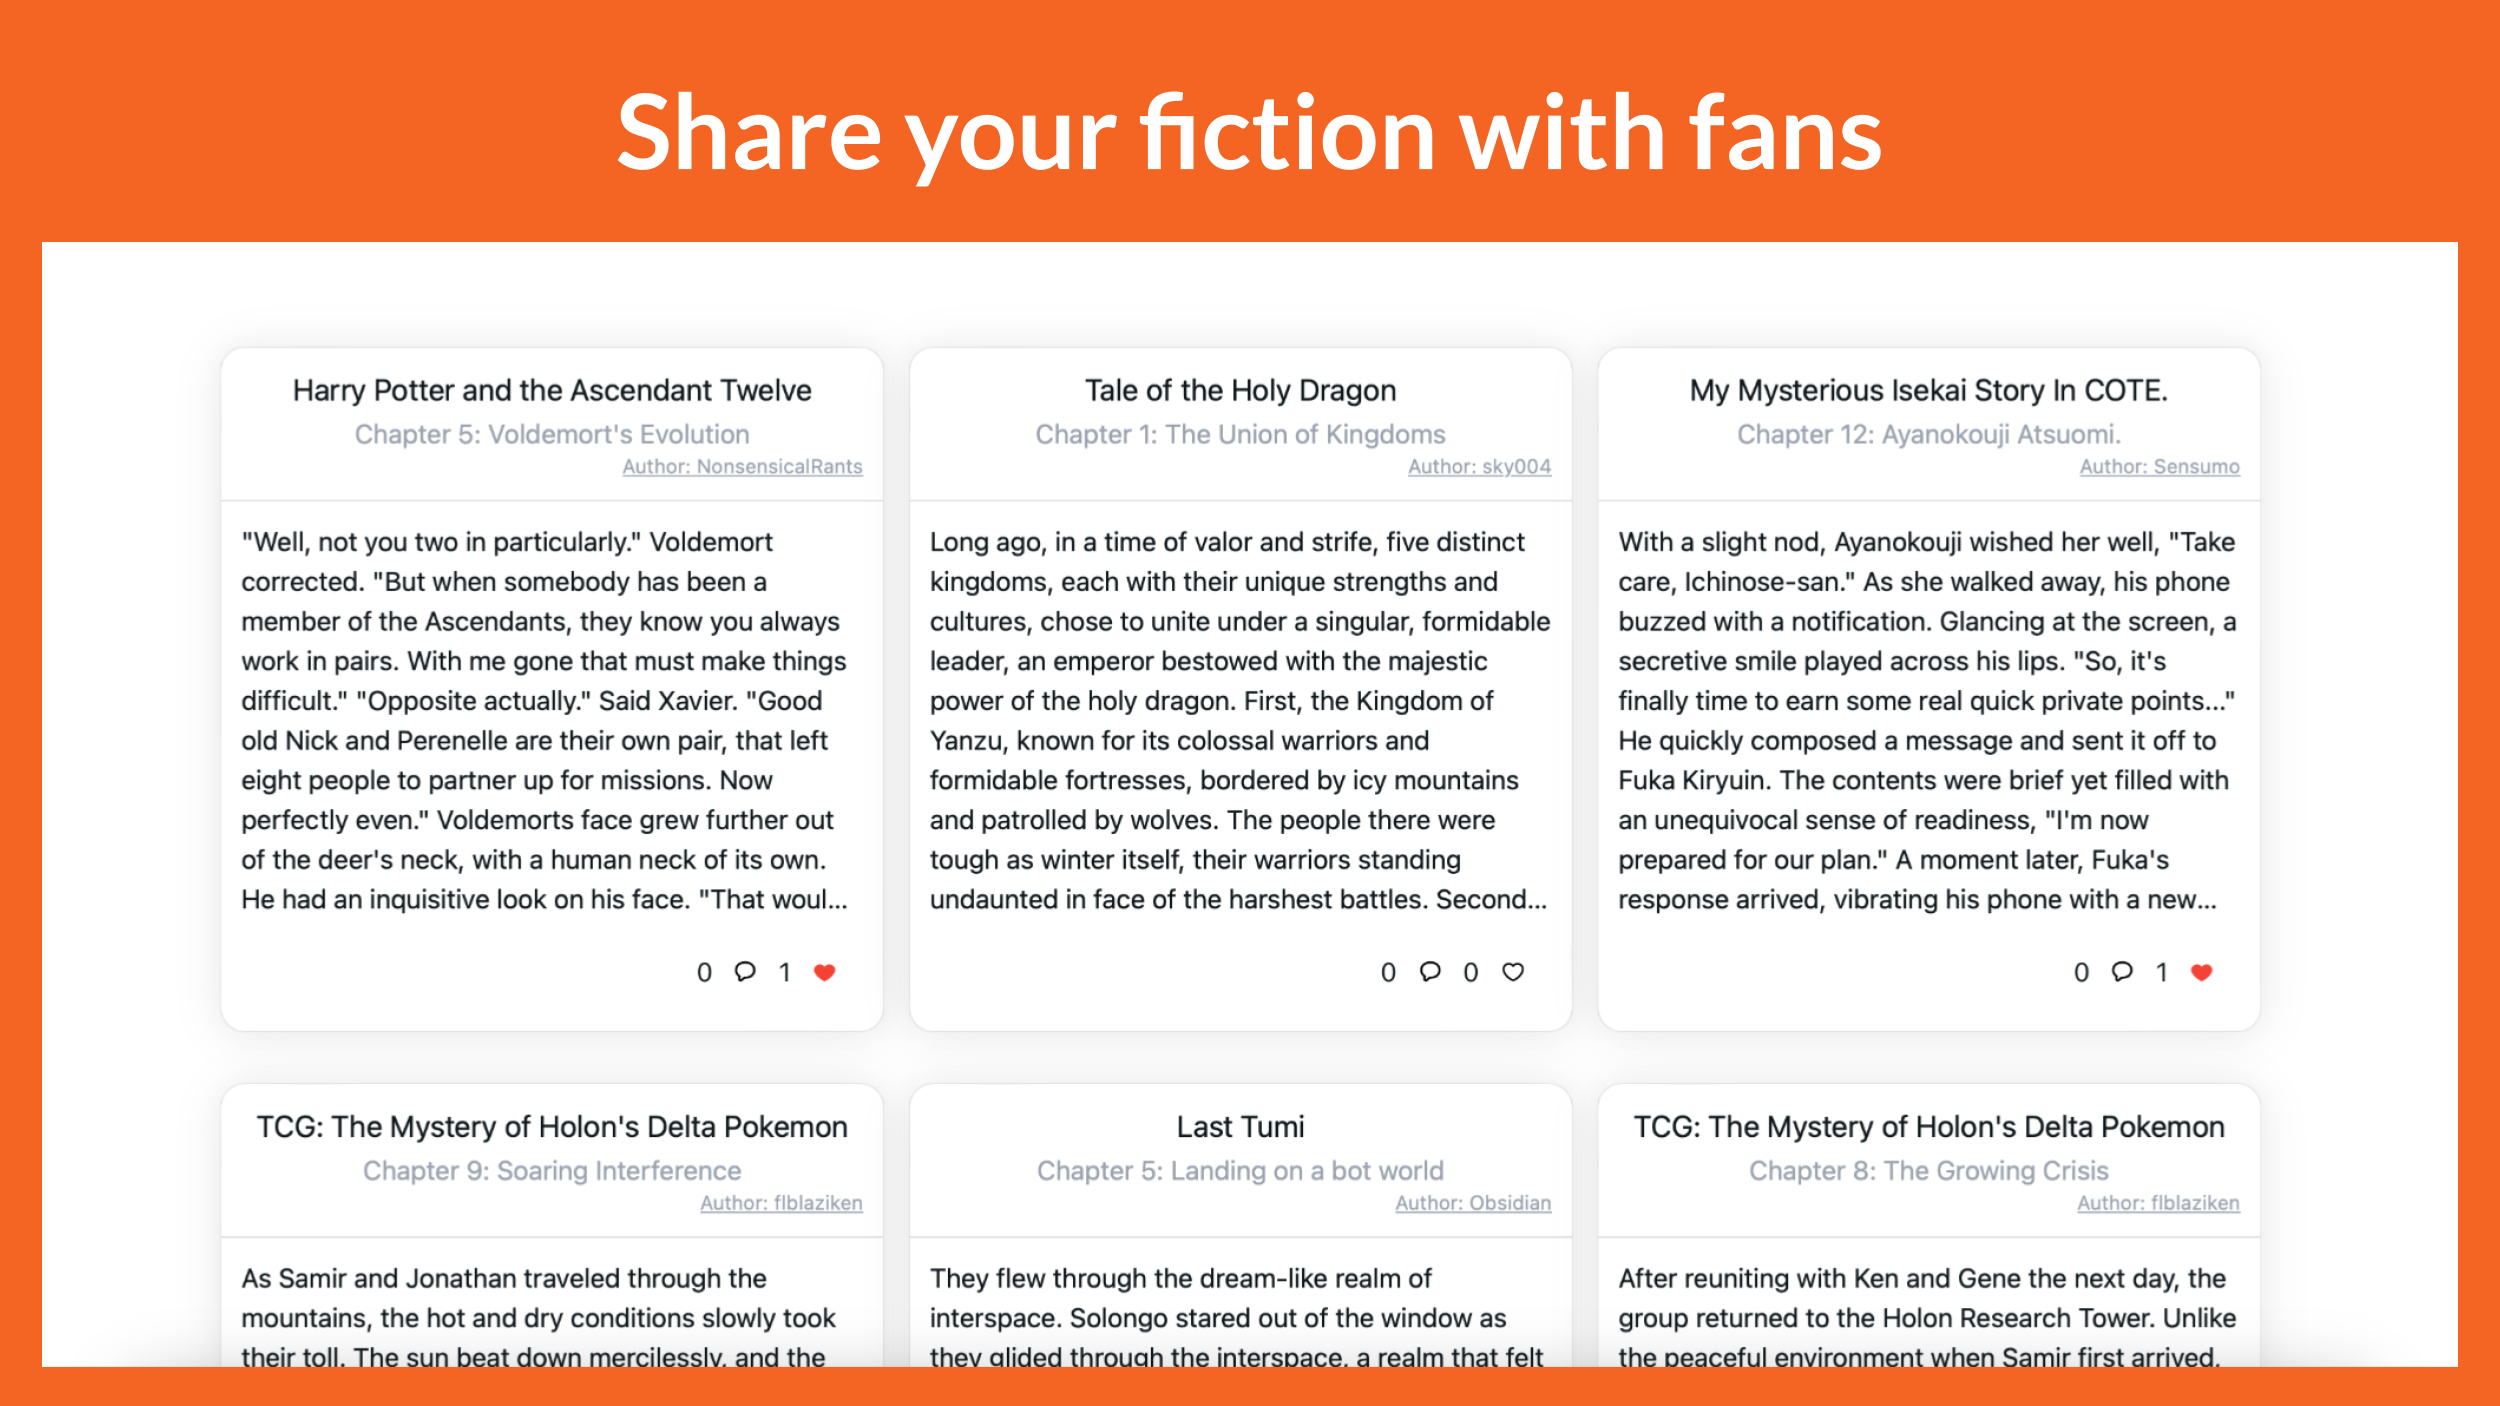Open Chapter 9: Soaring Interference

tap(552, 1170)
